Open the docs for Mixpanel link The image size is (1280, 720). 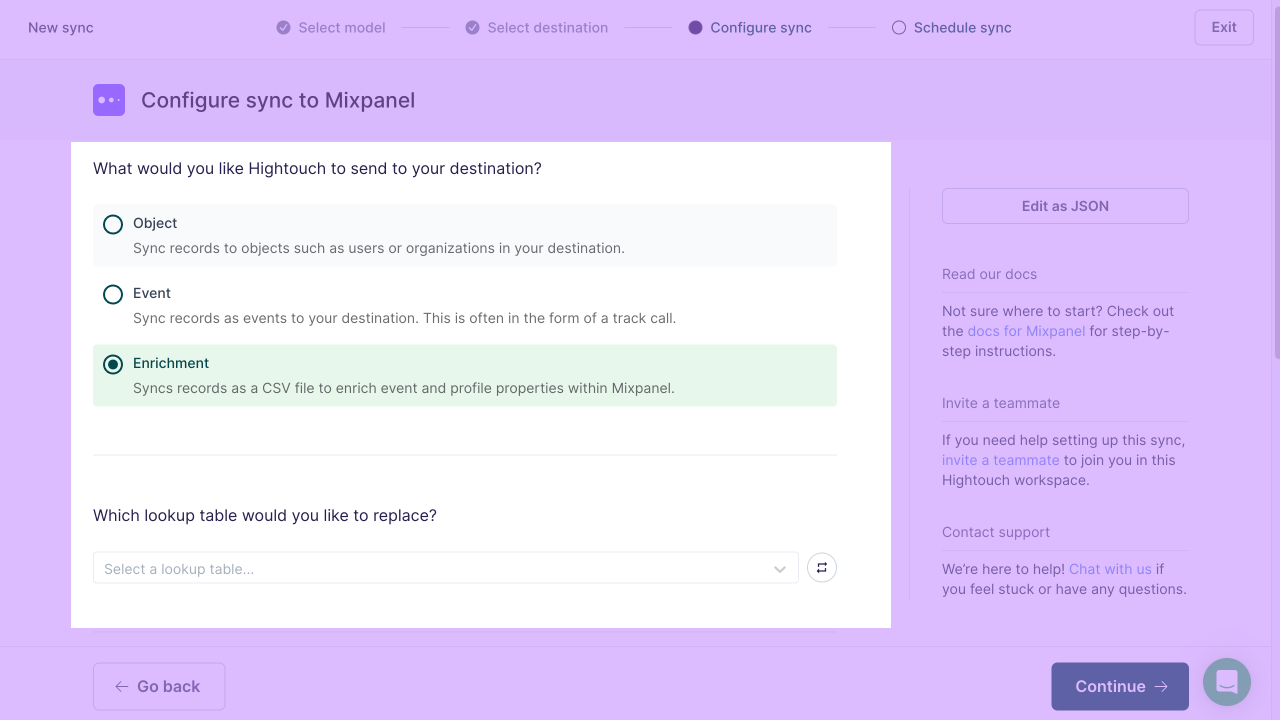[x=1026, y=331]
